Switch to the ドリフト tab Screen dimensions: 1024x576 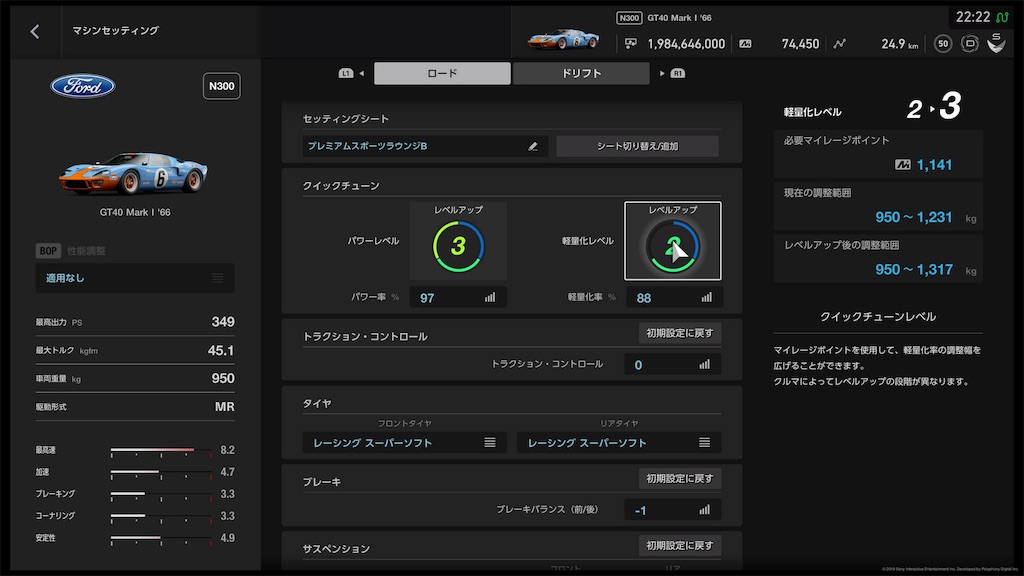[x=581, y=73]
